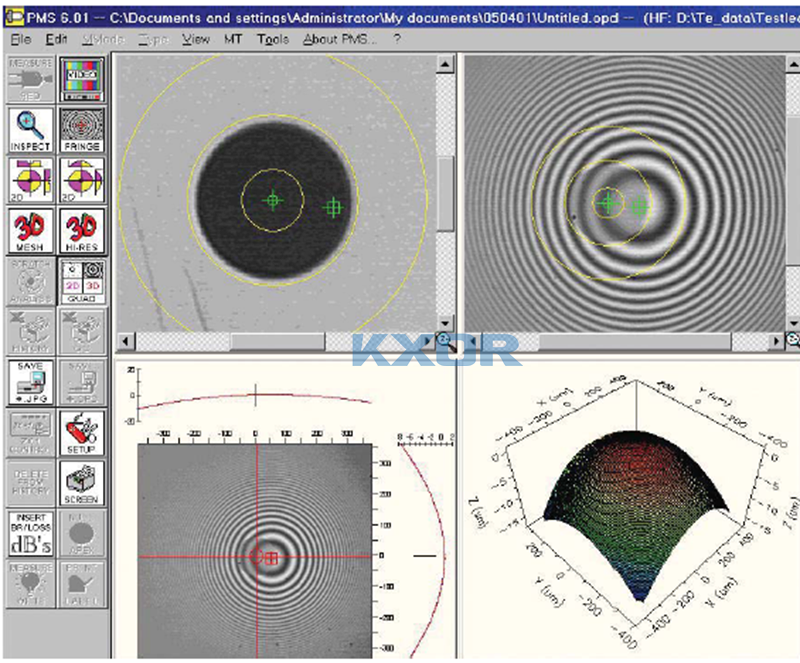
Task: Click the video pane's horizontal scrollbar left arrow
Action: [x=126, y=341]
